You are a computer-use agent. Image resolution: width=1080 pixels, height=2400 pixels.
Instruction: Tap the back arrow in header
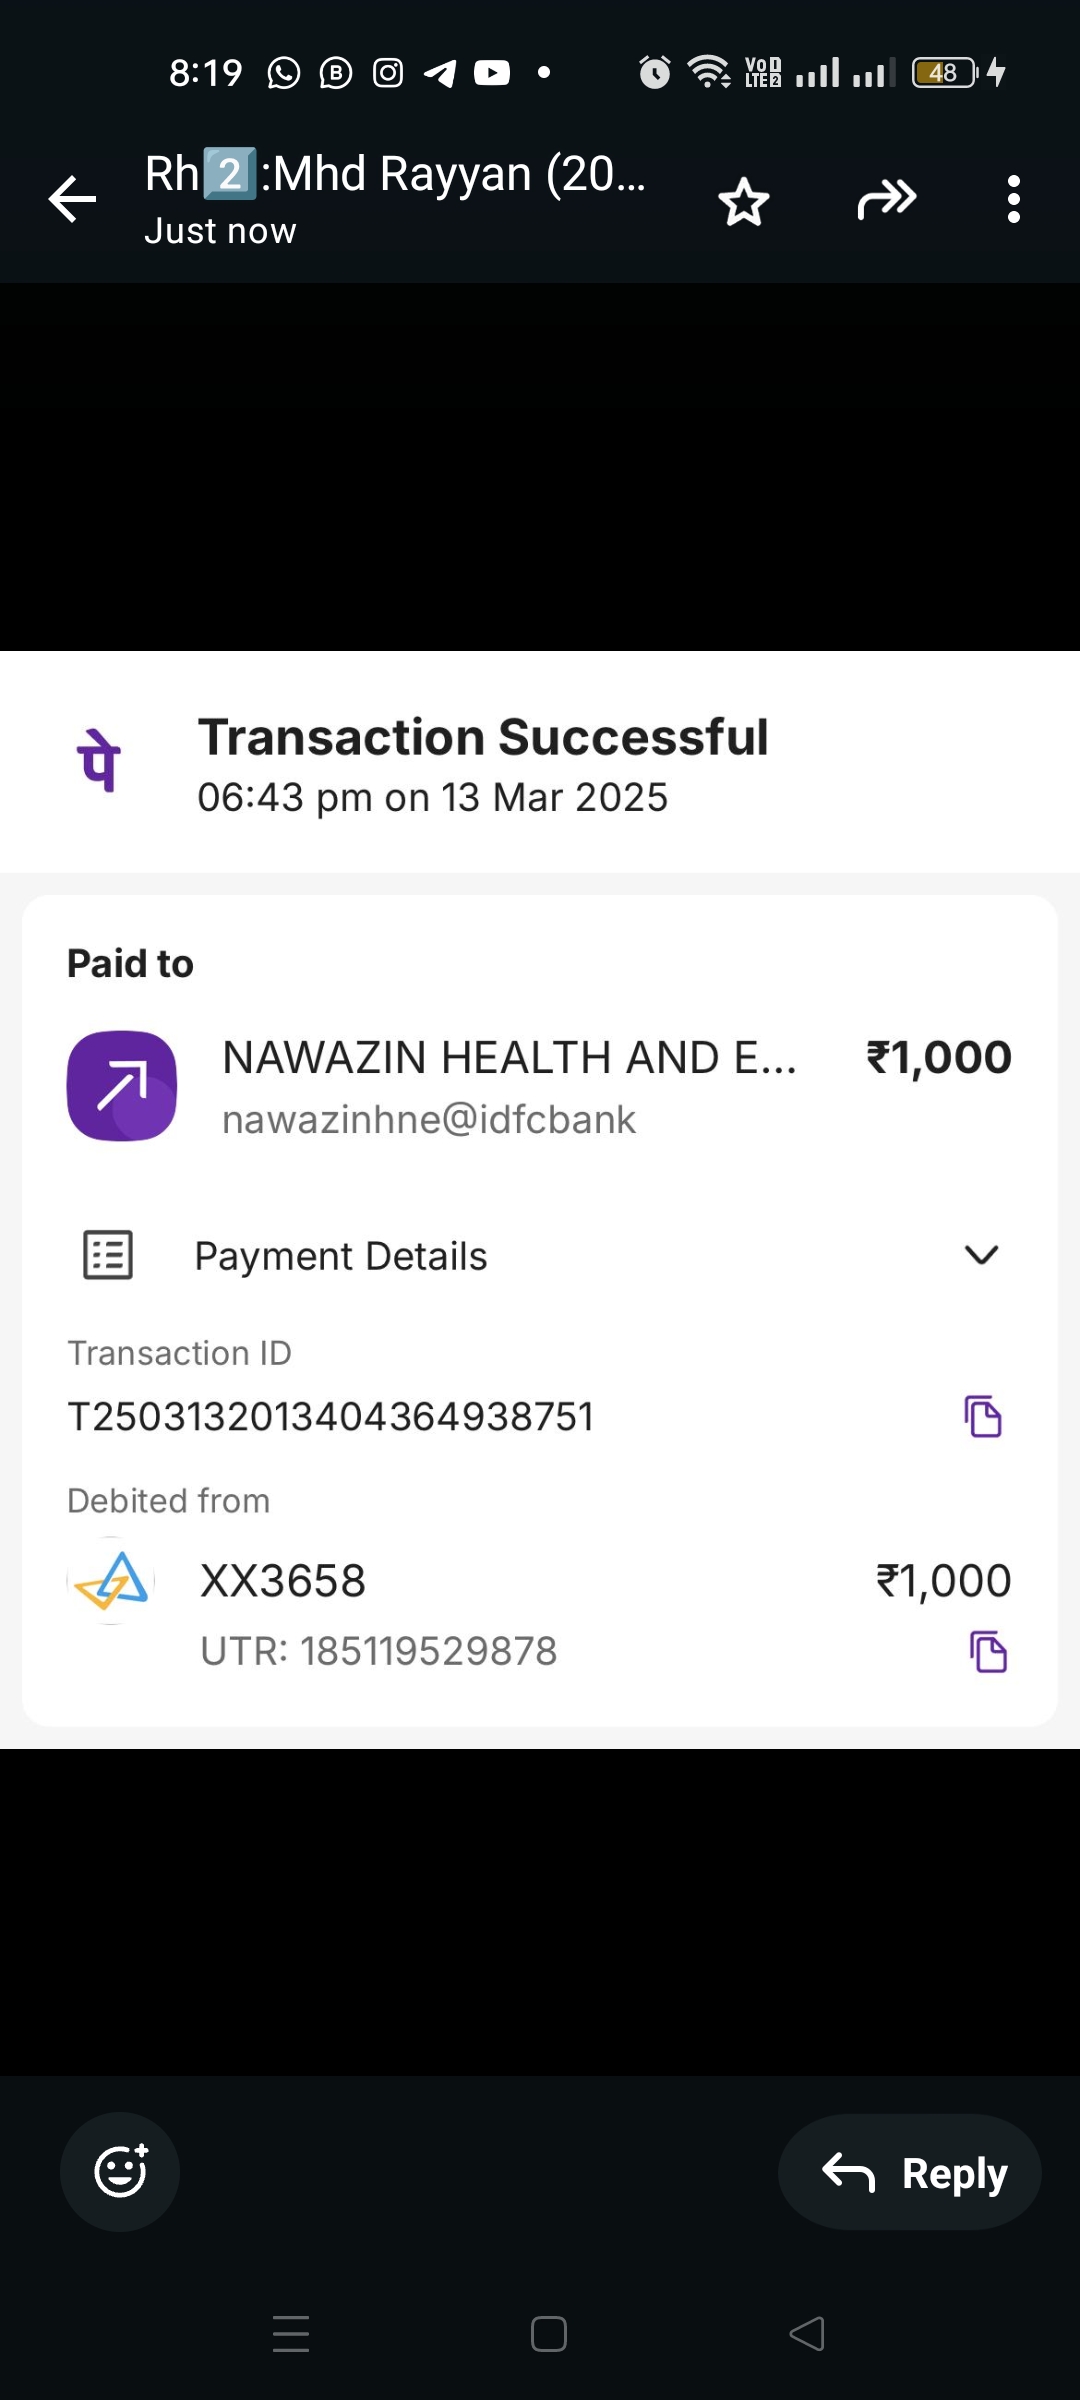73,199
